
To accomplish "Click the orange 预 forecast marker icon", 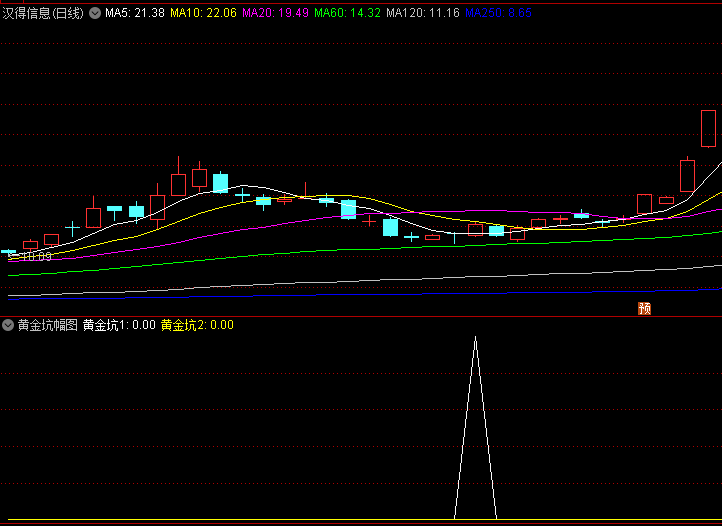I will 645,308.
